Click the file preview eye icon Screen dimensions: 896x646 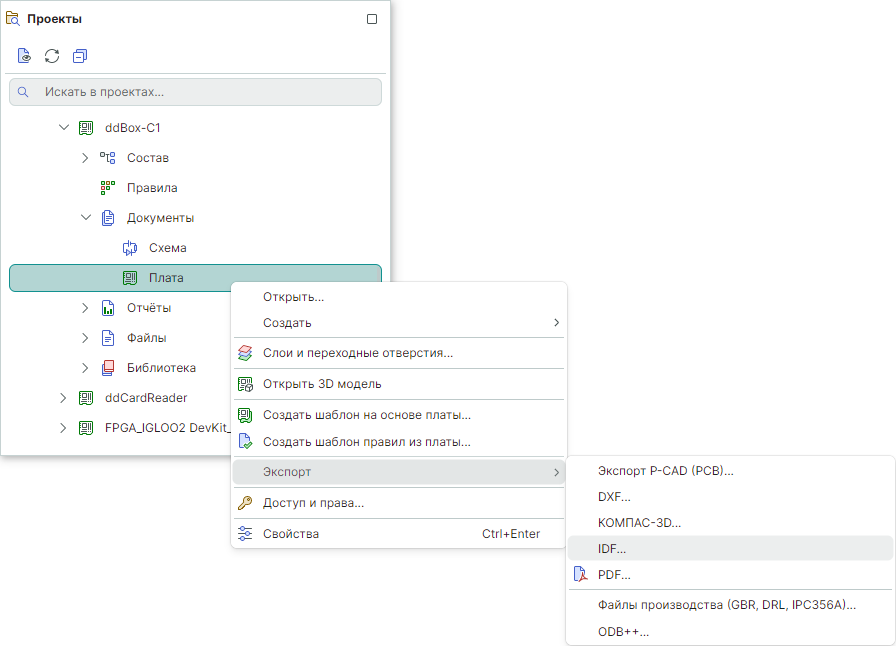24,56
